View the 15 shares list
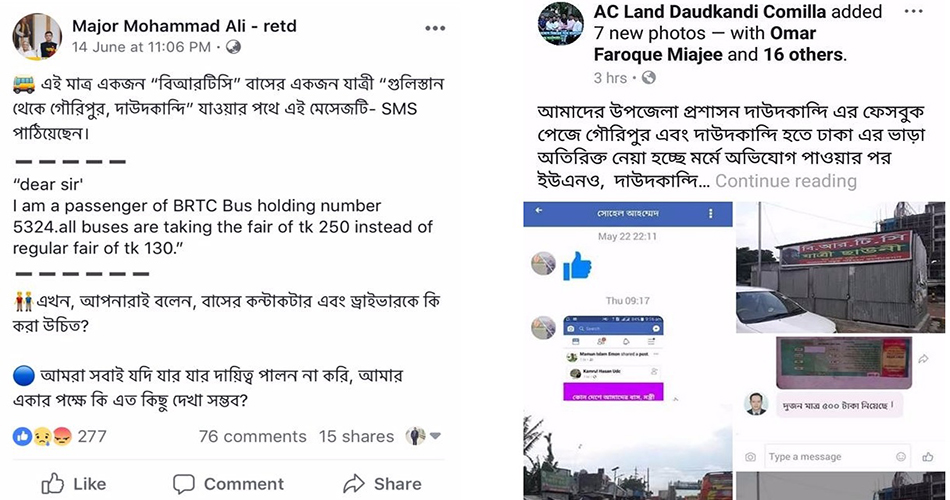Screen dimensions: 950x500 click(356, 436)
